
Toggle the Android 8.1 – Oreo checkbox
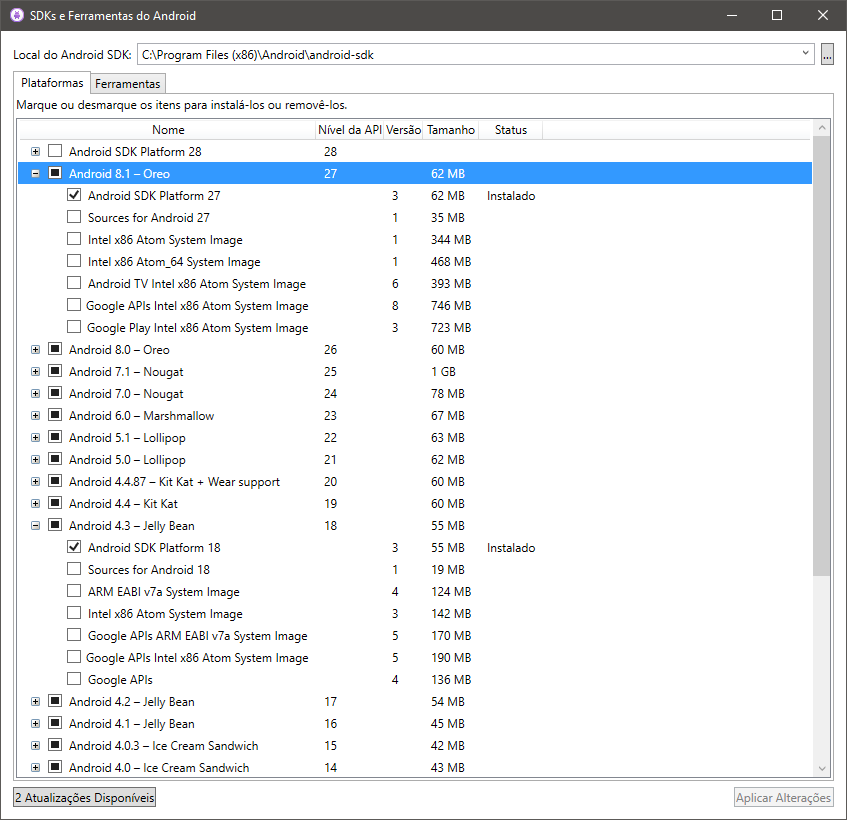[x=55, y=173]
